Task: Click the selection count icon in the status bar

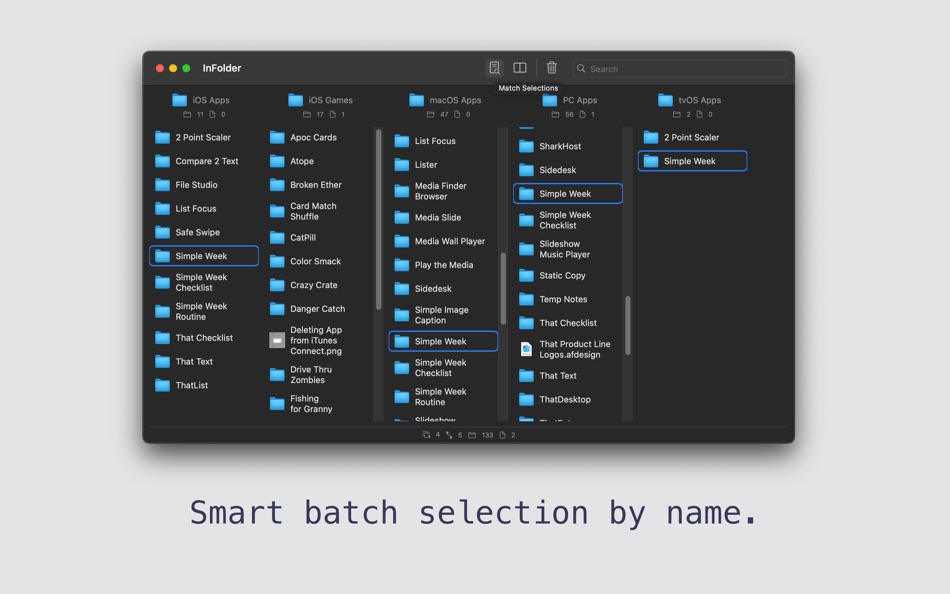Action: click(427, 435)
